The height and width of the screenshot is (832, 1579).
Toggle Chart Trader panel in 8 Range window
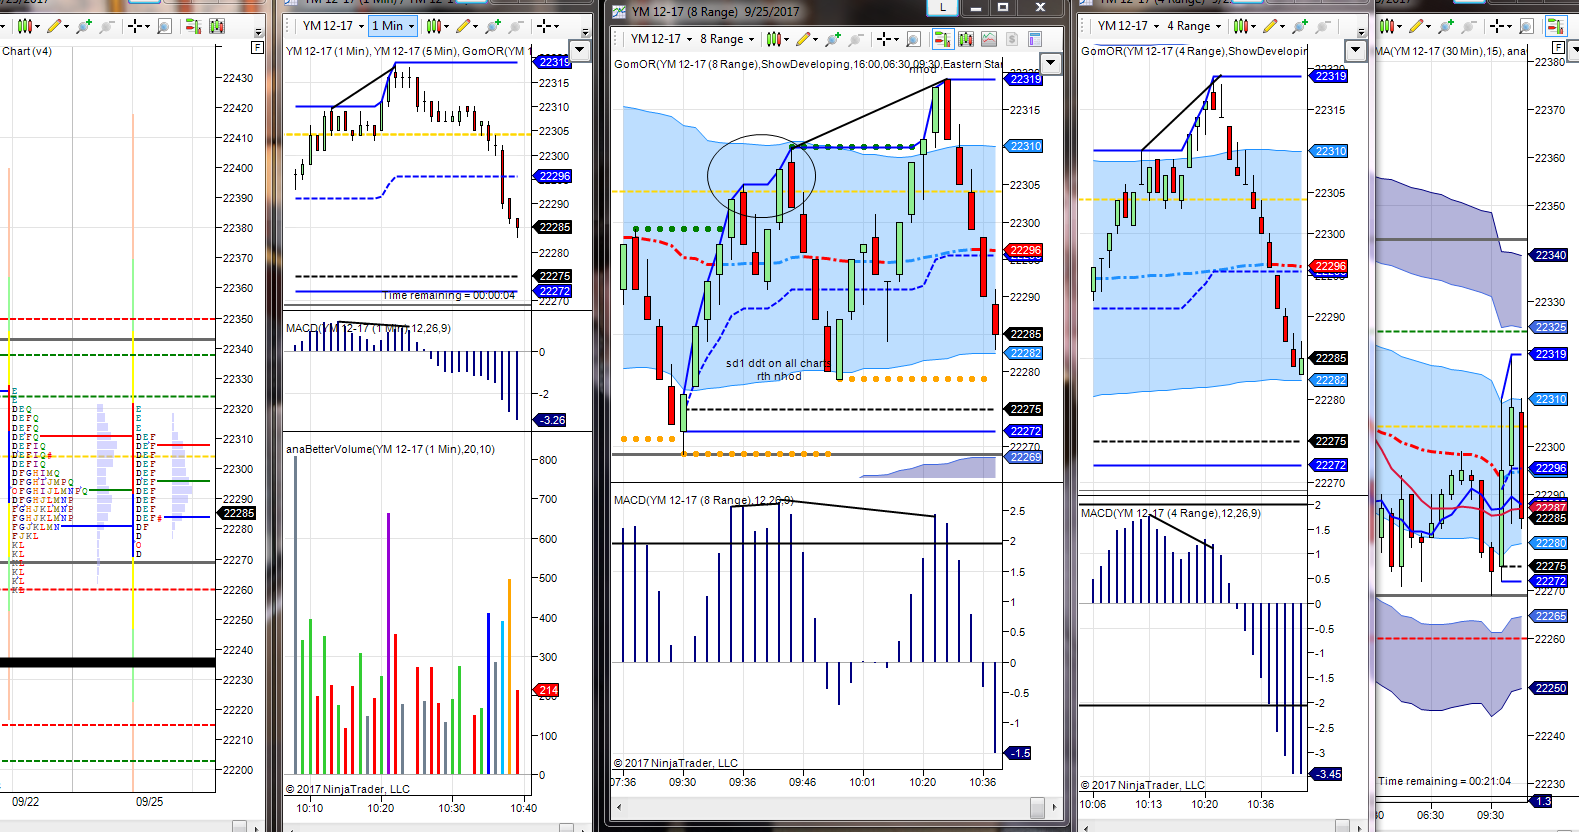[943, 39]
